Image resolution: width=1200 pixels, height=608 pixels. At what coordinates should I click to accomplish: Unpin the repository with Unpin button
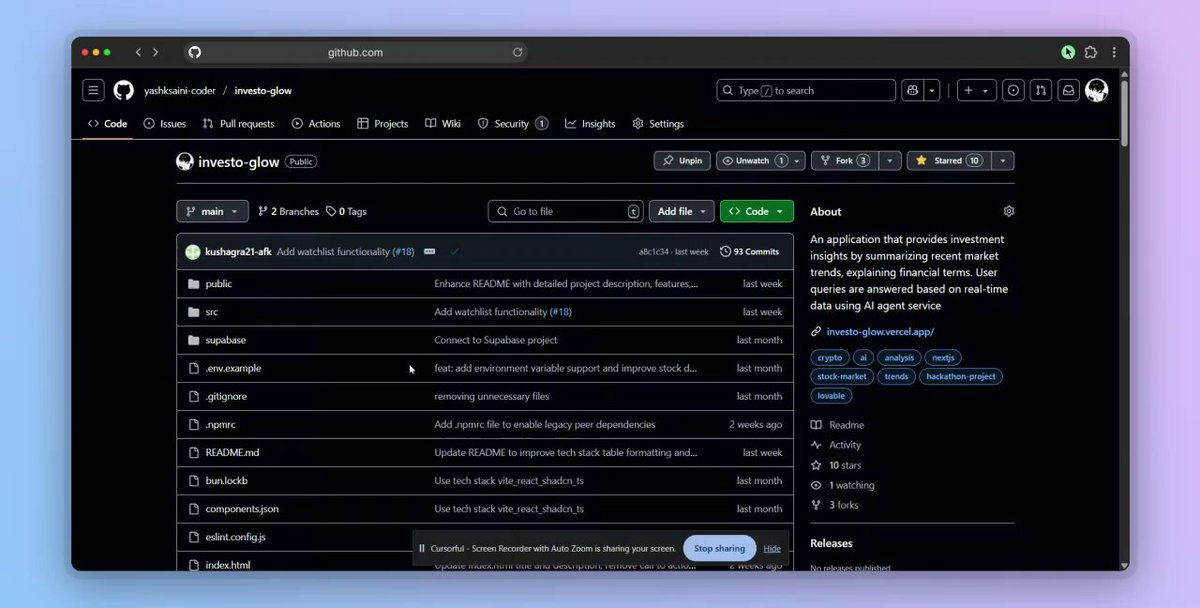(x=682, y=160)
